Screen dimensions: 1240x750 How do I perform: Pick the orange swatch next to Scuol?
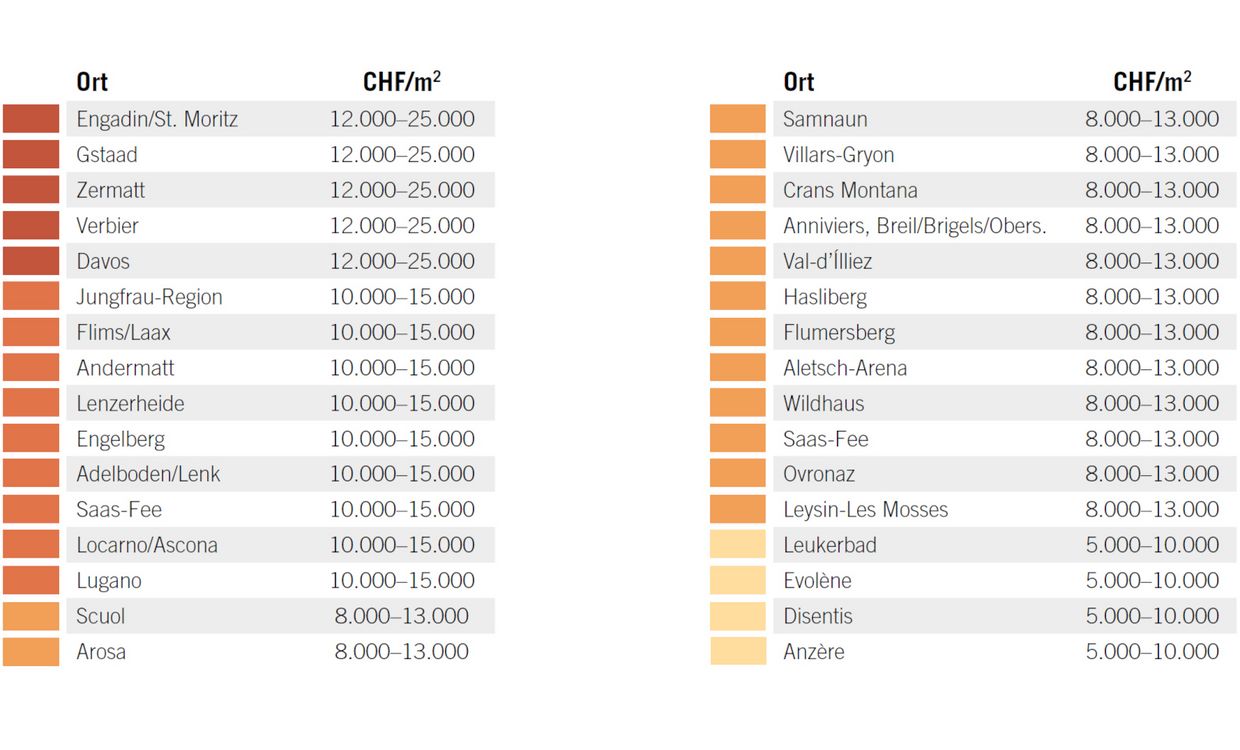coord(31,616)
